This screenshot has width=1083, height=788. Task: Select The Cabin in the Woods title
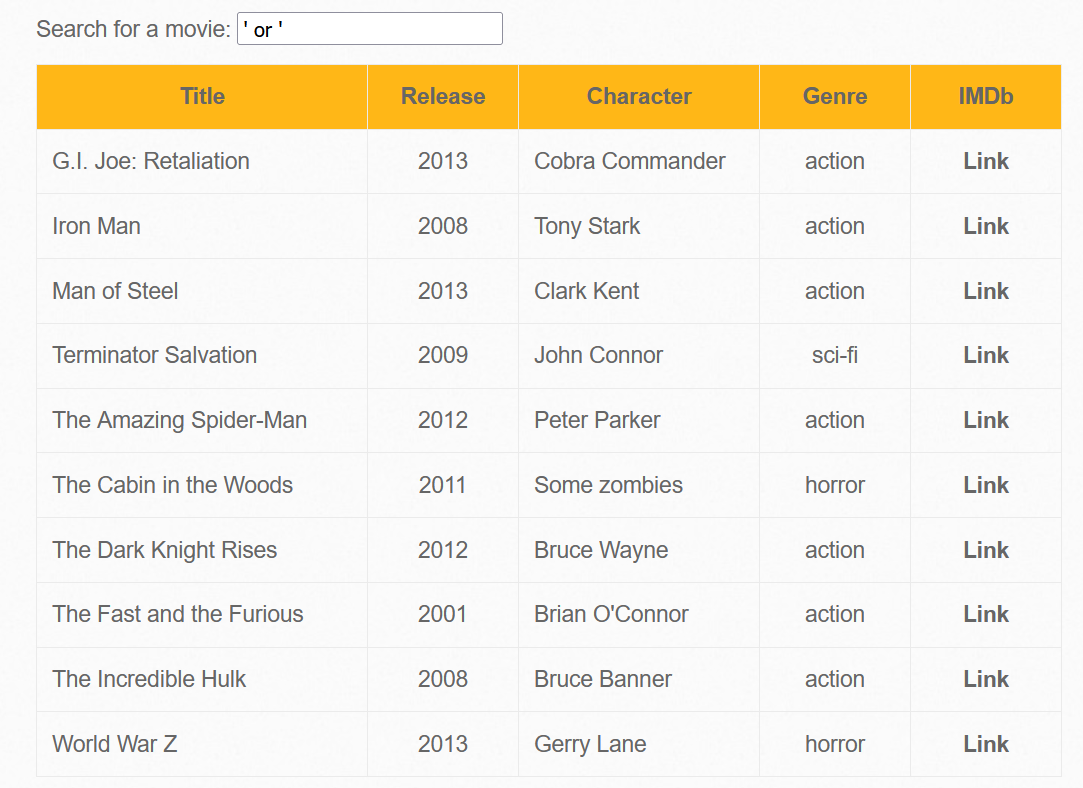[x=173, y=485]
